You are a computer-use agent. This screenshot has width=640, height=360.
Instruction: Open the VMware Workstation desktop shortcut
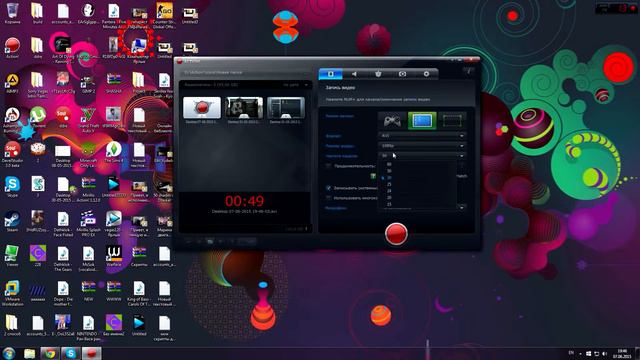pyautogui.click(x=12, y=293)
